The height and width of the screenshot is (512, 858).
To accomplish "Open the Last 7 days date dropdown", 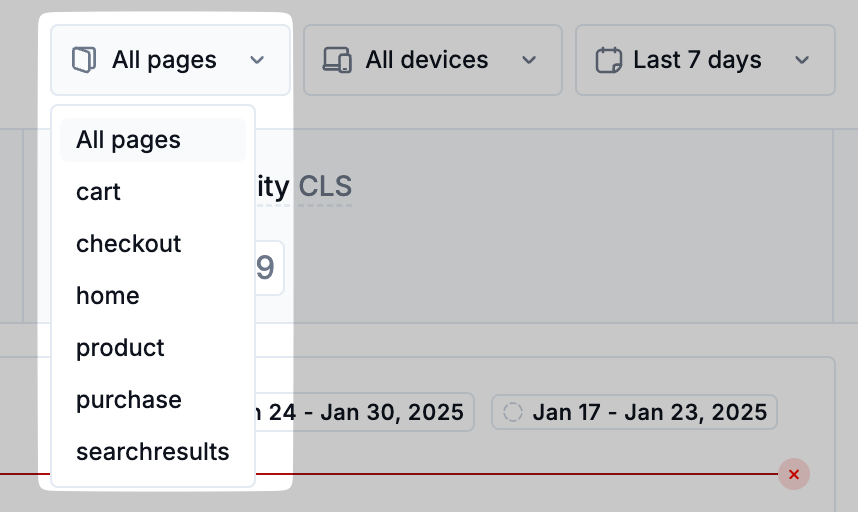I will coord(801,60).
